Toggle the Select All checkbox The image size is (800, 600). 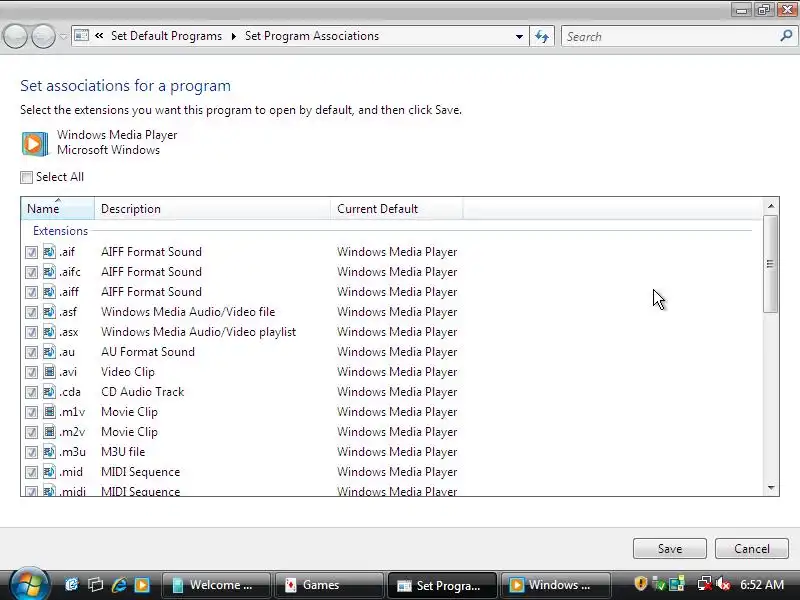pos(27,177)
